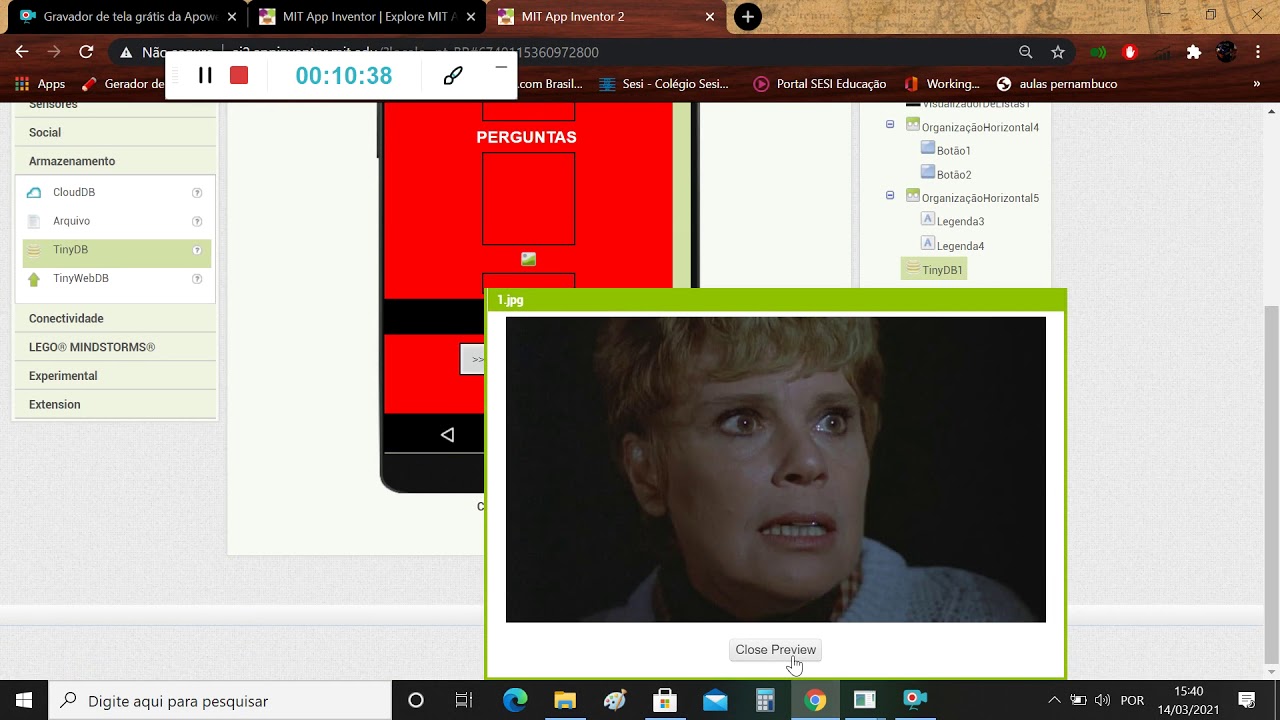Image resolution: width=1280 pixels, height=720 pixels.
Task: Close the Gravador de tela grátis tab
Action: (232, 17)
